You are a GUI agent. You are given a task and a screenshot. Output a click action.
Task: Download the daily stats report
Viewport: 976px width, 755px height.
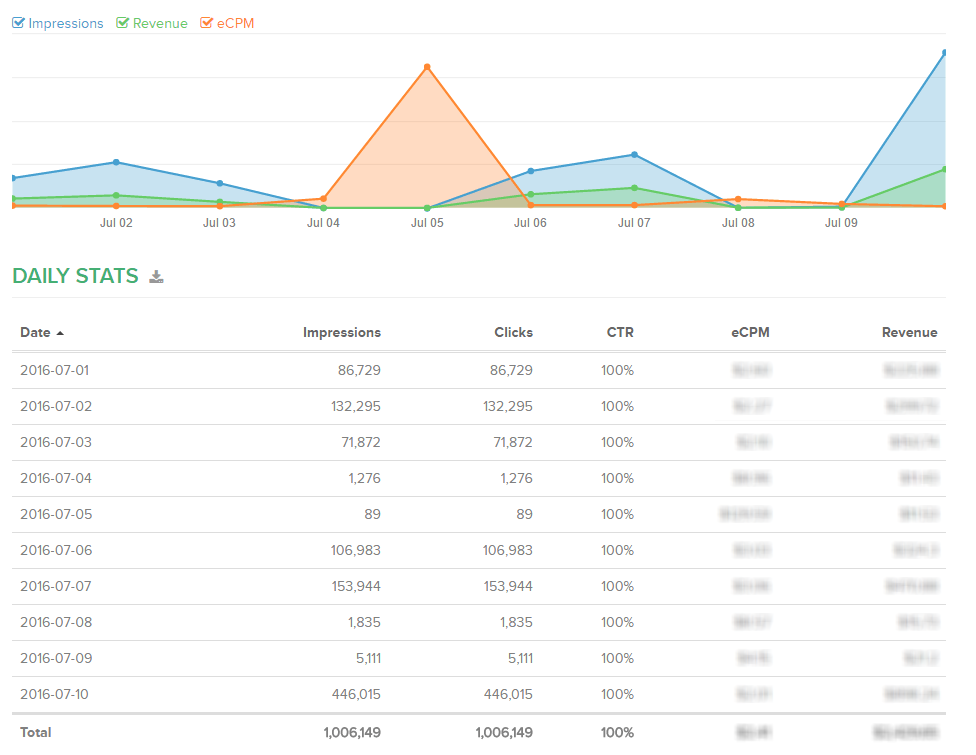click(156, 277)
